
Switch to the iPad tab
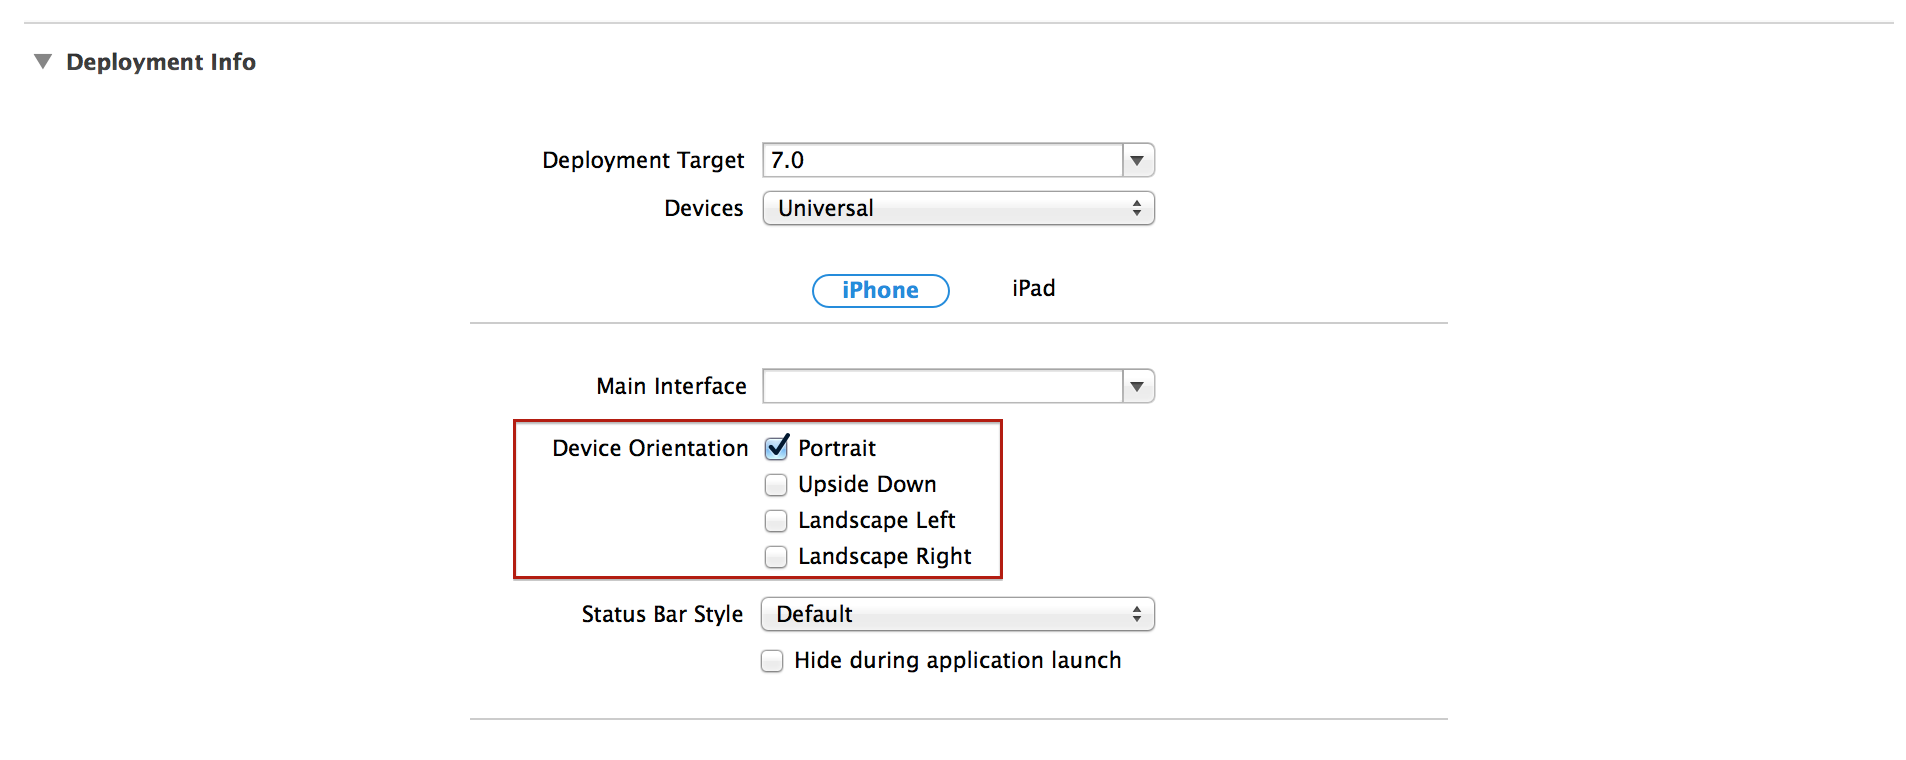[1033, 289]
